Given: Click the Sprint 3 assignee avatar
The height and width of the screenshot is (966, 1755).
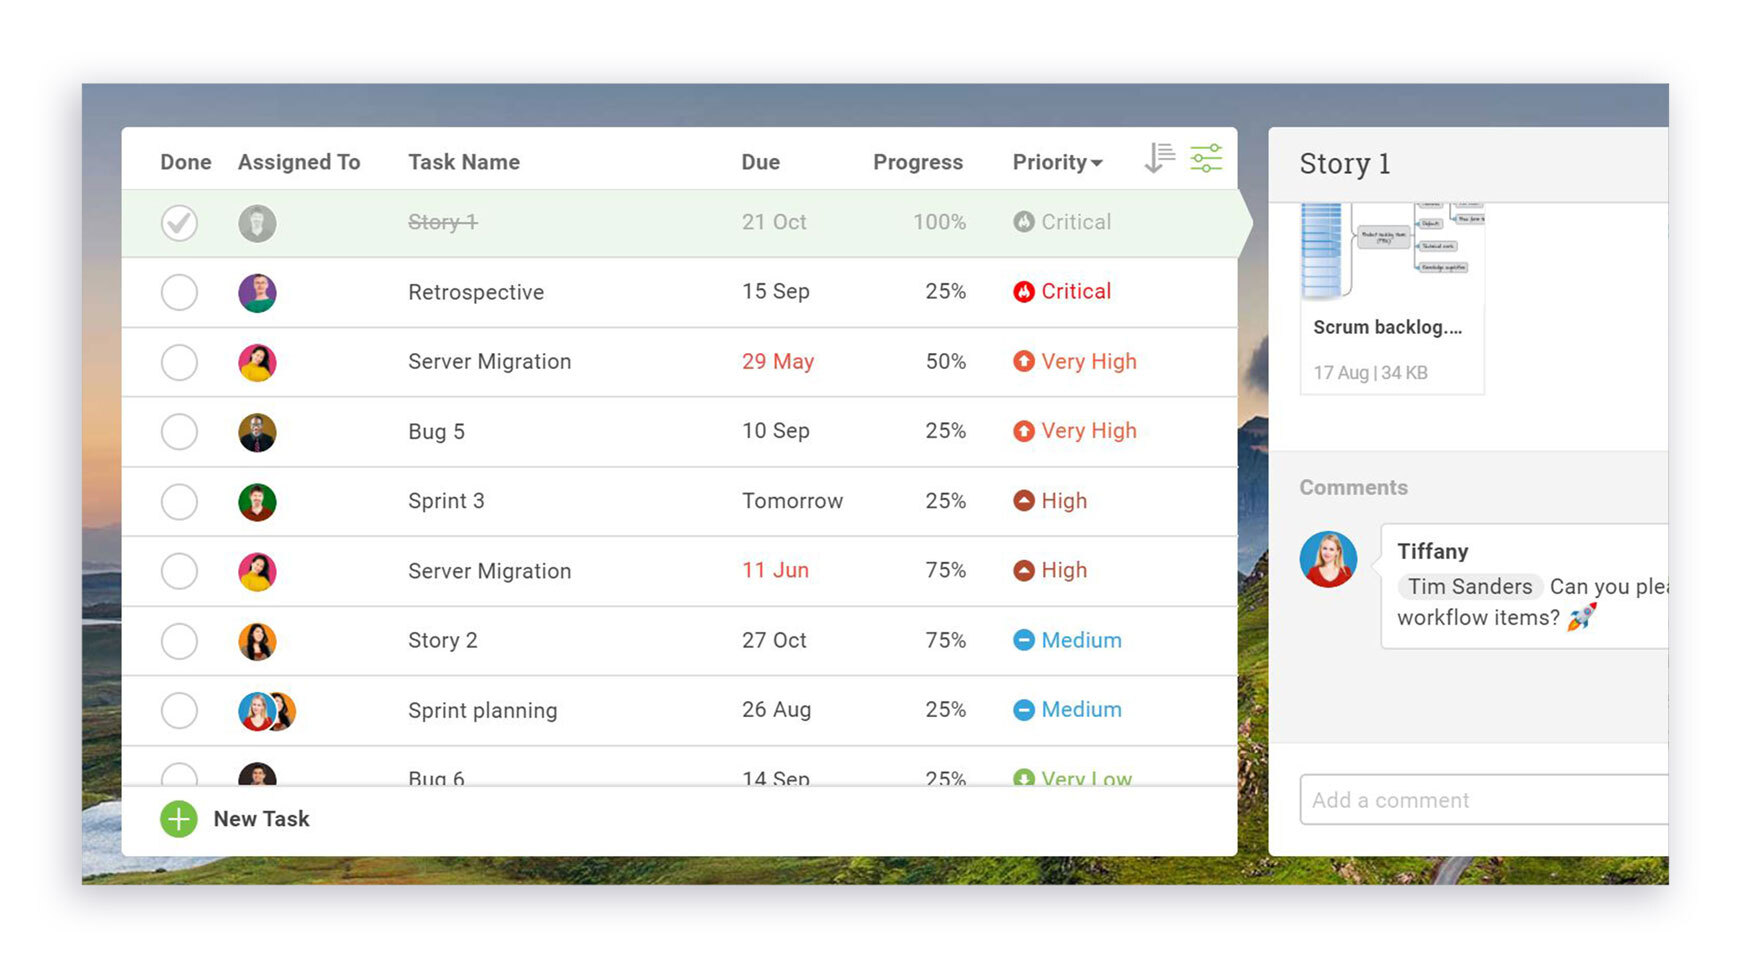Looking at the screenshot, I should [x=257, y=502].
